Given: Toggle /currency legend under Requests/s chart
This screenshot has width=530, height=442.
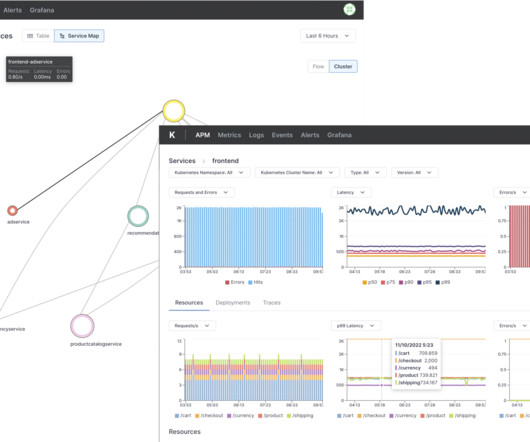Looking at the screenshot, I should click(240, 416).
